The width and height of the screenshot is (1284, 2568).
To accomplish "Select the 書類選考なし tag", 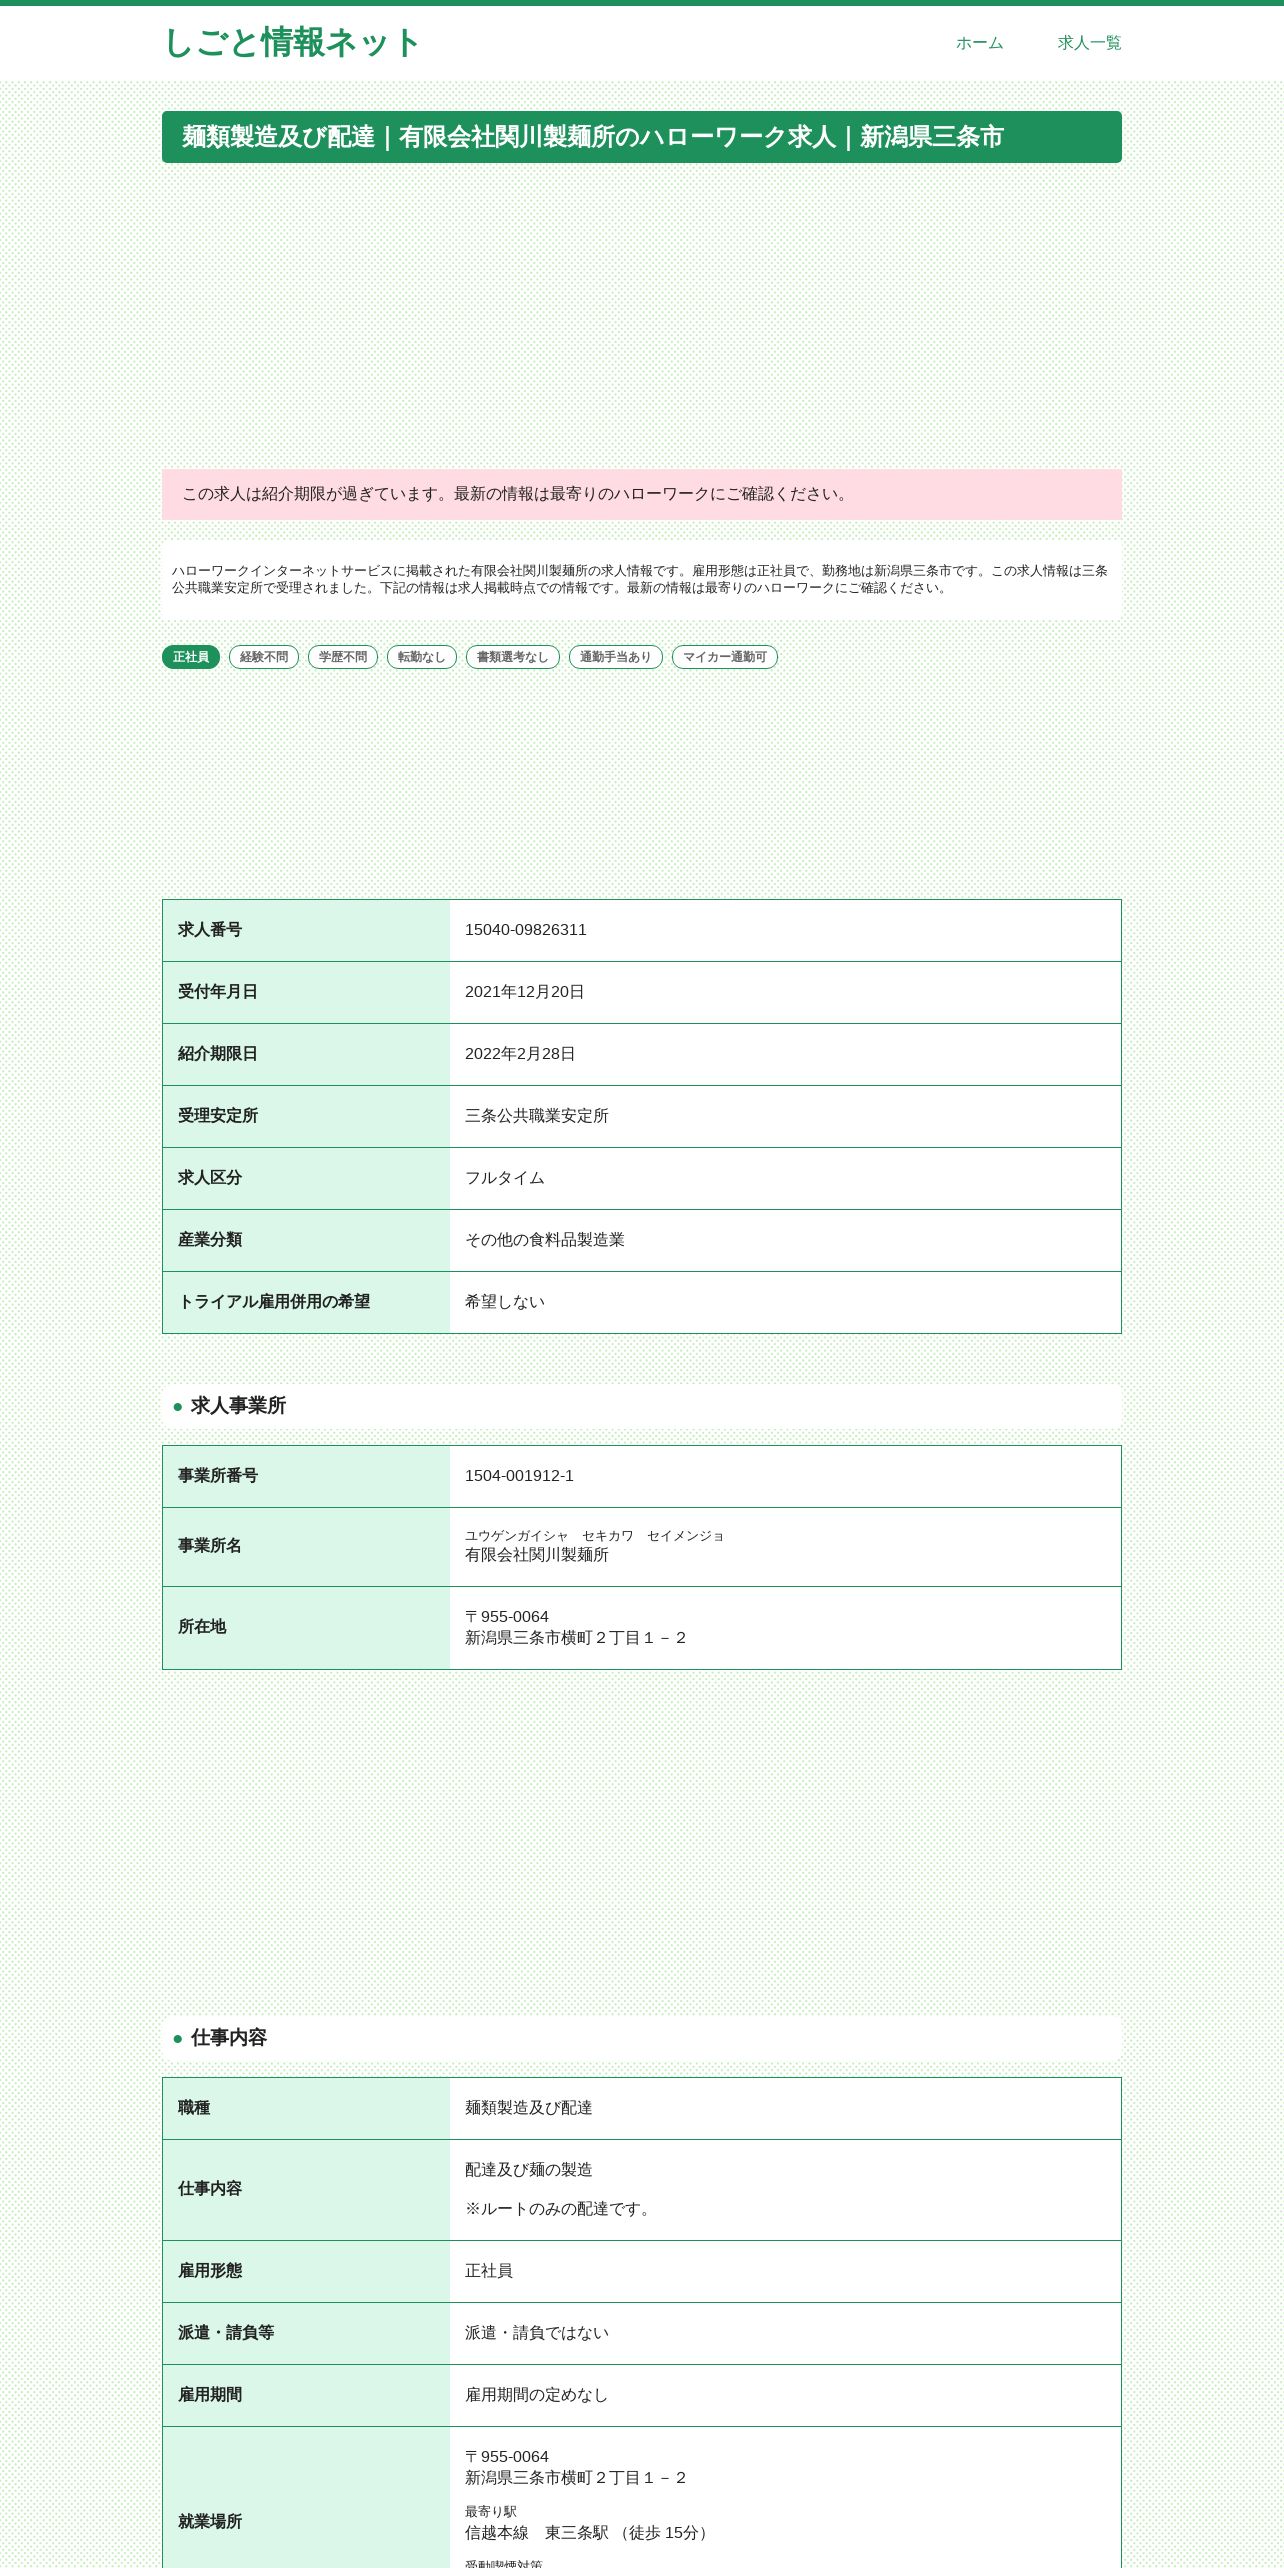I will coord(513,657).
